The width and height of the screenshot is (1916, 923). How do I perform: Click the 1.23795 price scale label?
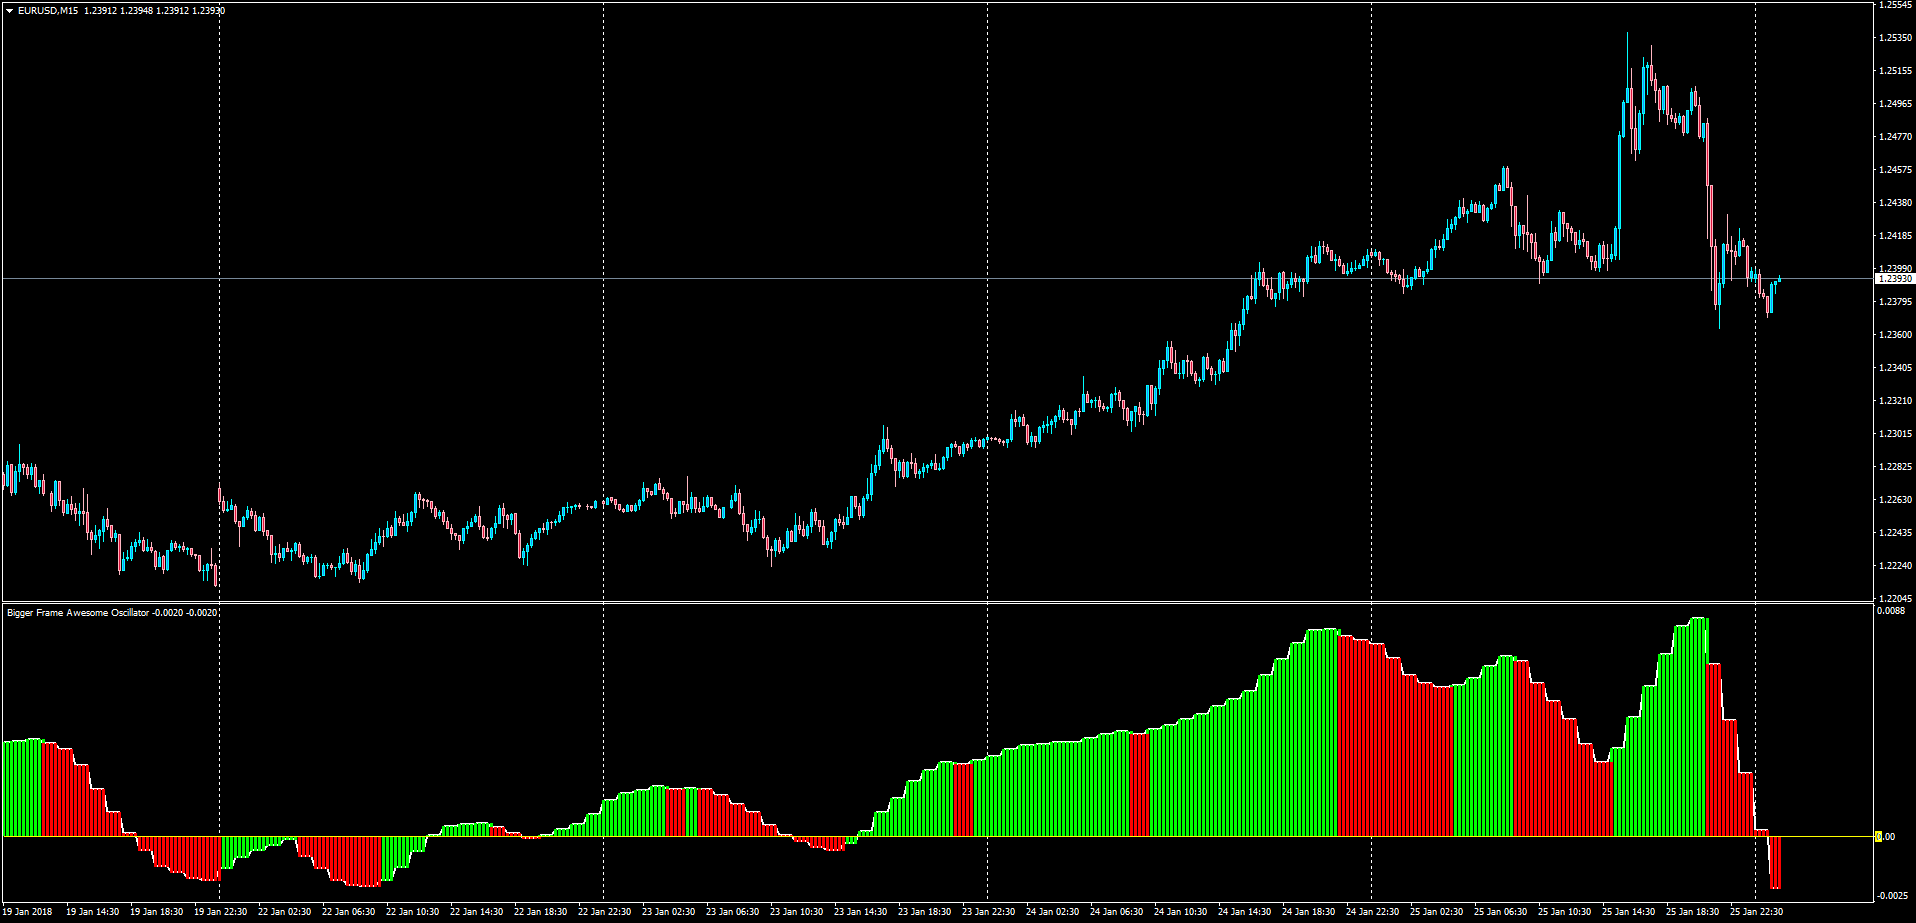1895,302
